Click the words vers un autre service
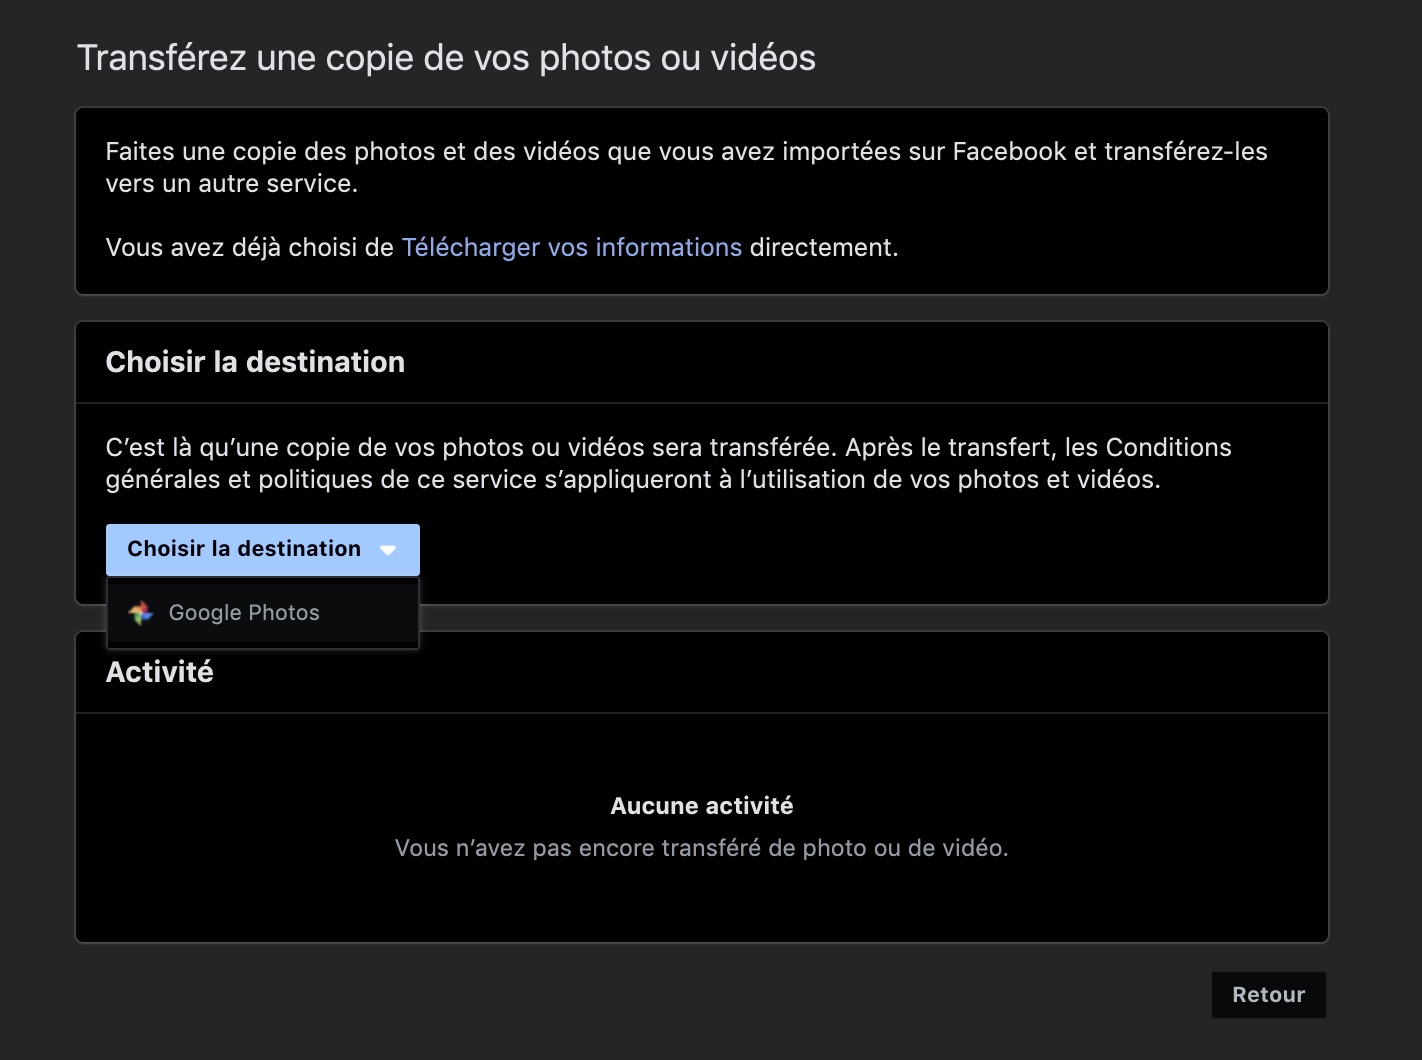 click(x=231, y=184)
